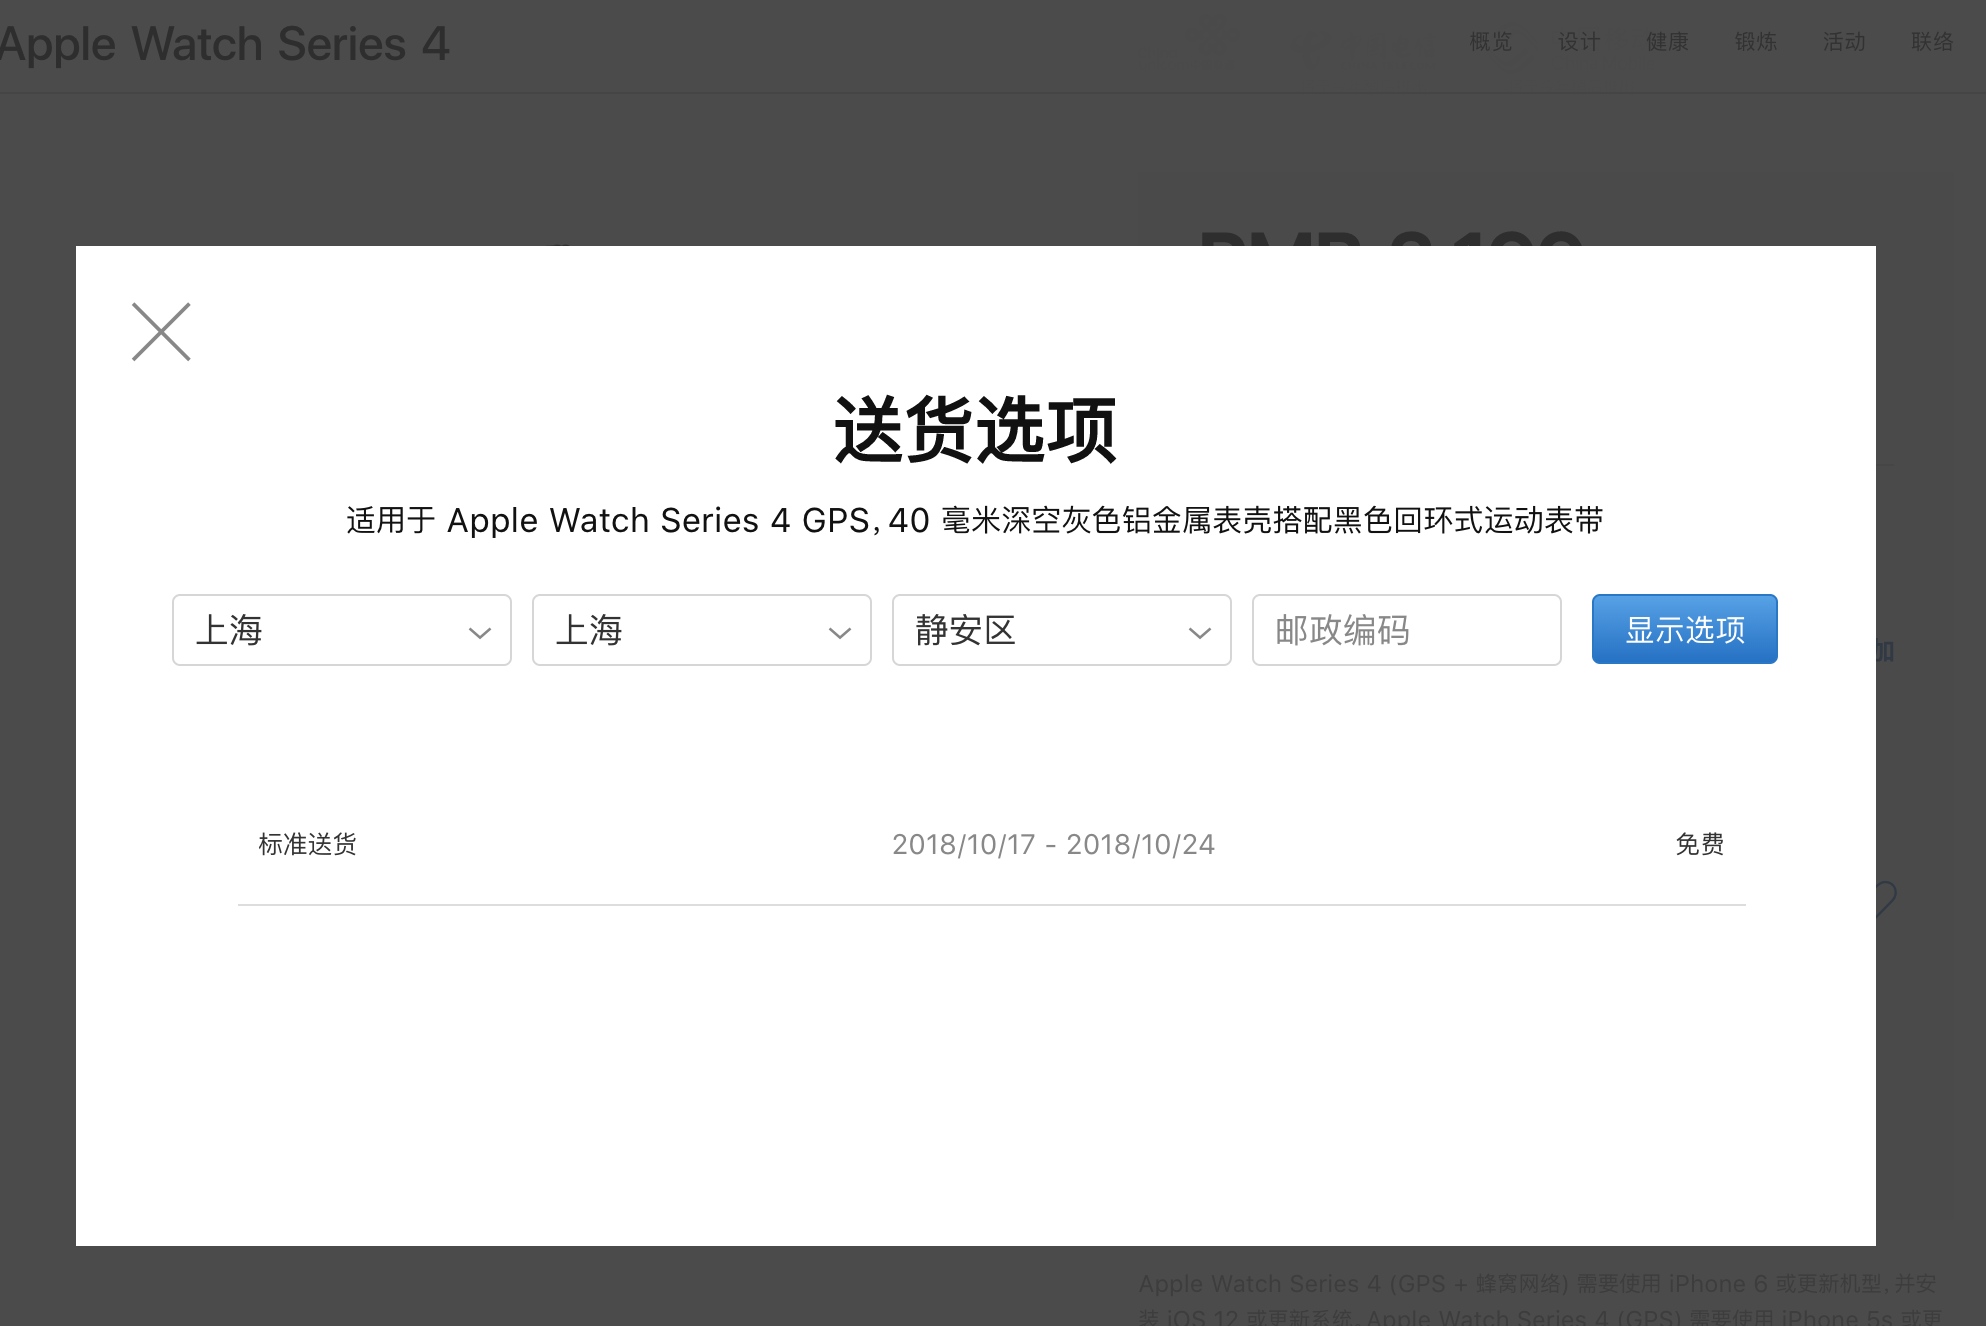Click the 2018/10/17 - 2018/10/24 delivery dates
Viewport: 1986px width, 1326px height.
click(x=1053, y=845)
